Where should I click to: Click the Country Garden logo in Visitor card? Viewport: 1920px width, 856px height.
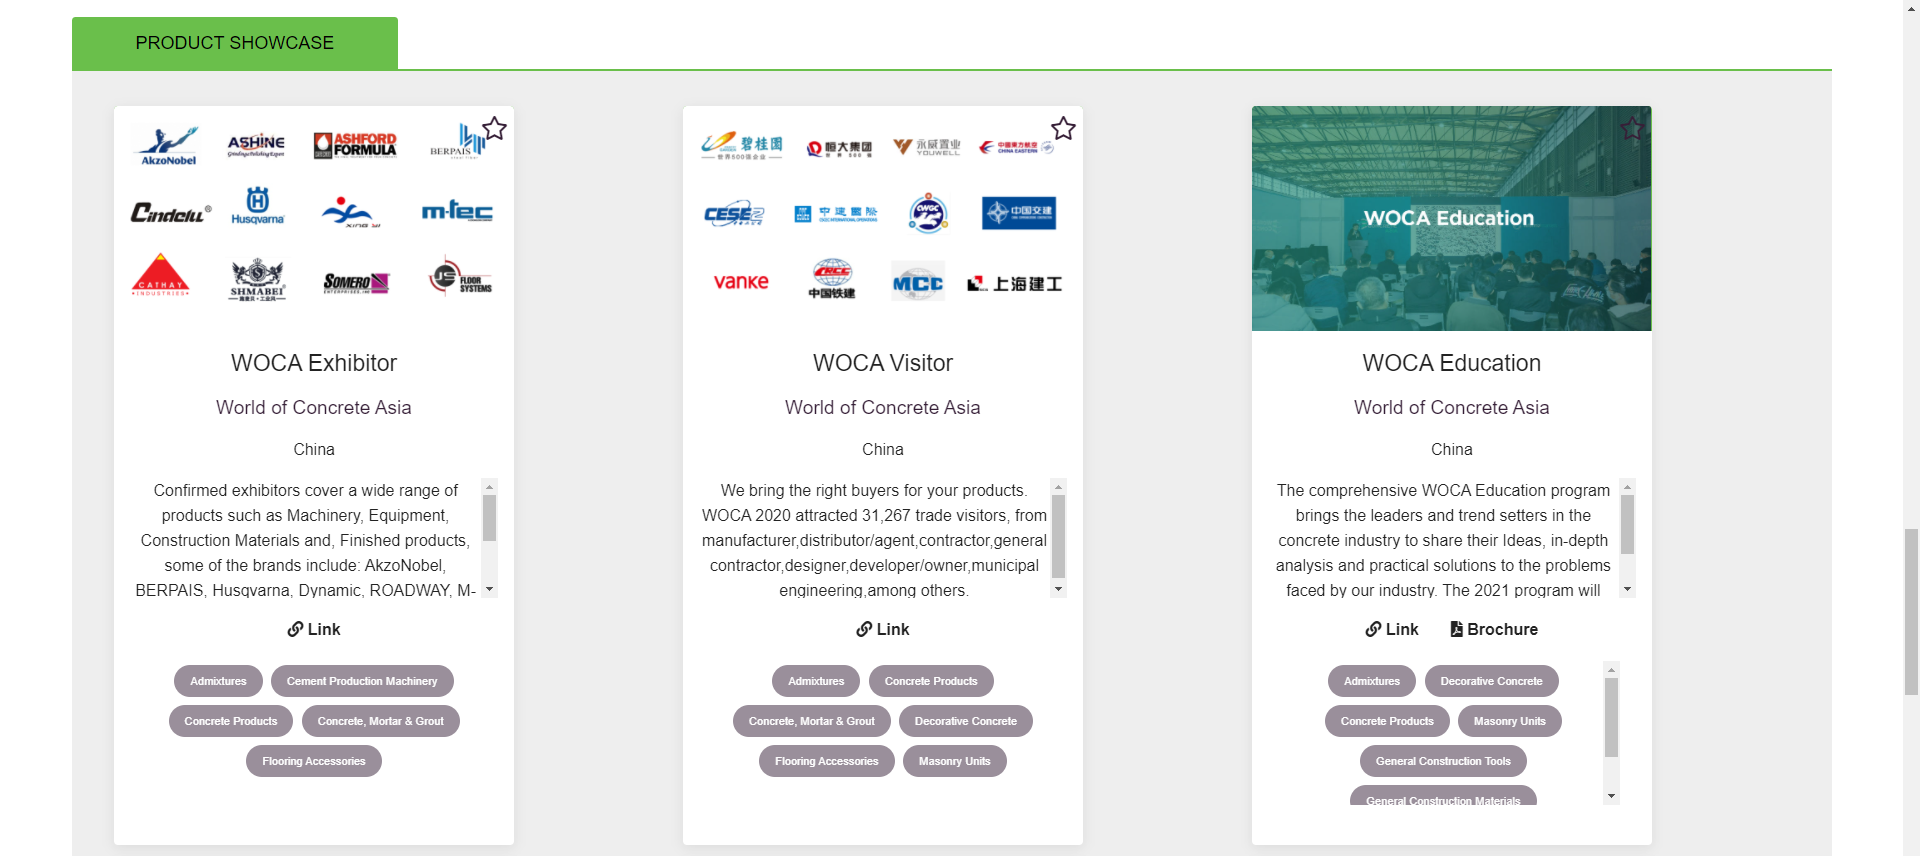tap(742, 147)
